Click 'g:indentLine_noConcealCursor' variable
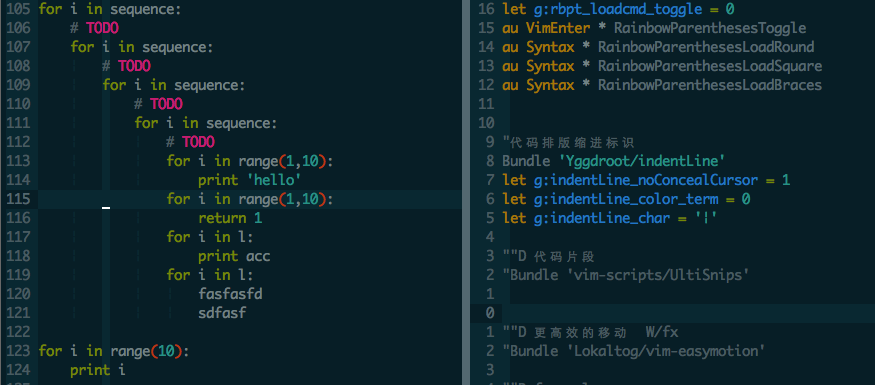Screen dimensions: 875x385 point(646,180)
